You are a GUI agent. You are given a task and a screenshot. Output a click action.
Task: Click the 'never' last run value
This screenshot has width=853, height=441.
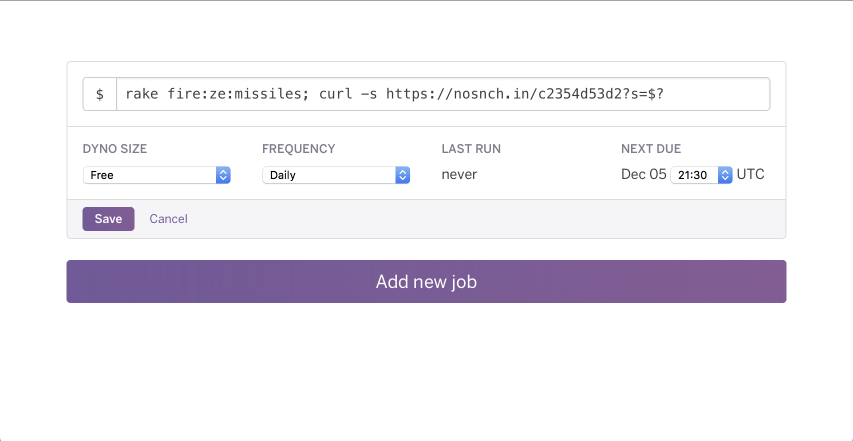coord(459,175)
